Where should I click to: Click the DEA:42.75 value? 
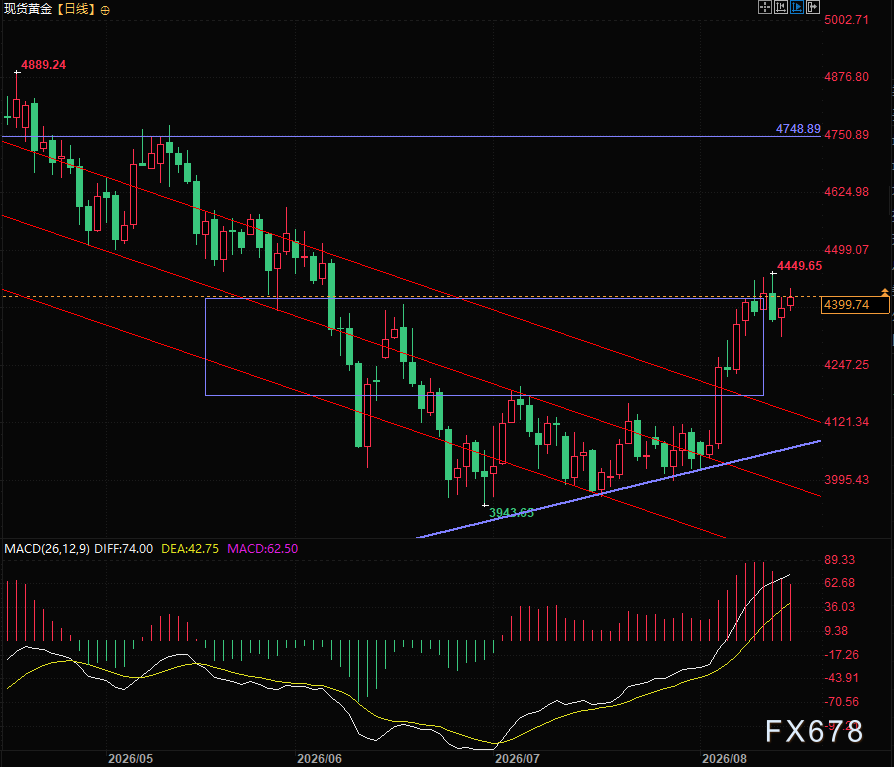pyautogui.click(x=190, y=549)
